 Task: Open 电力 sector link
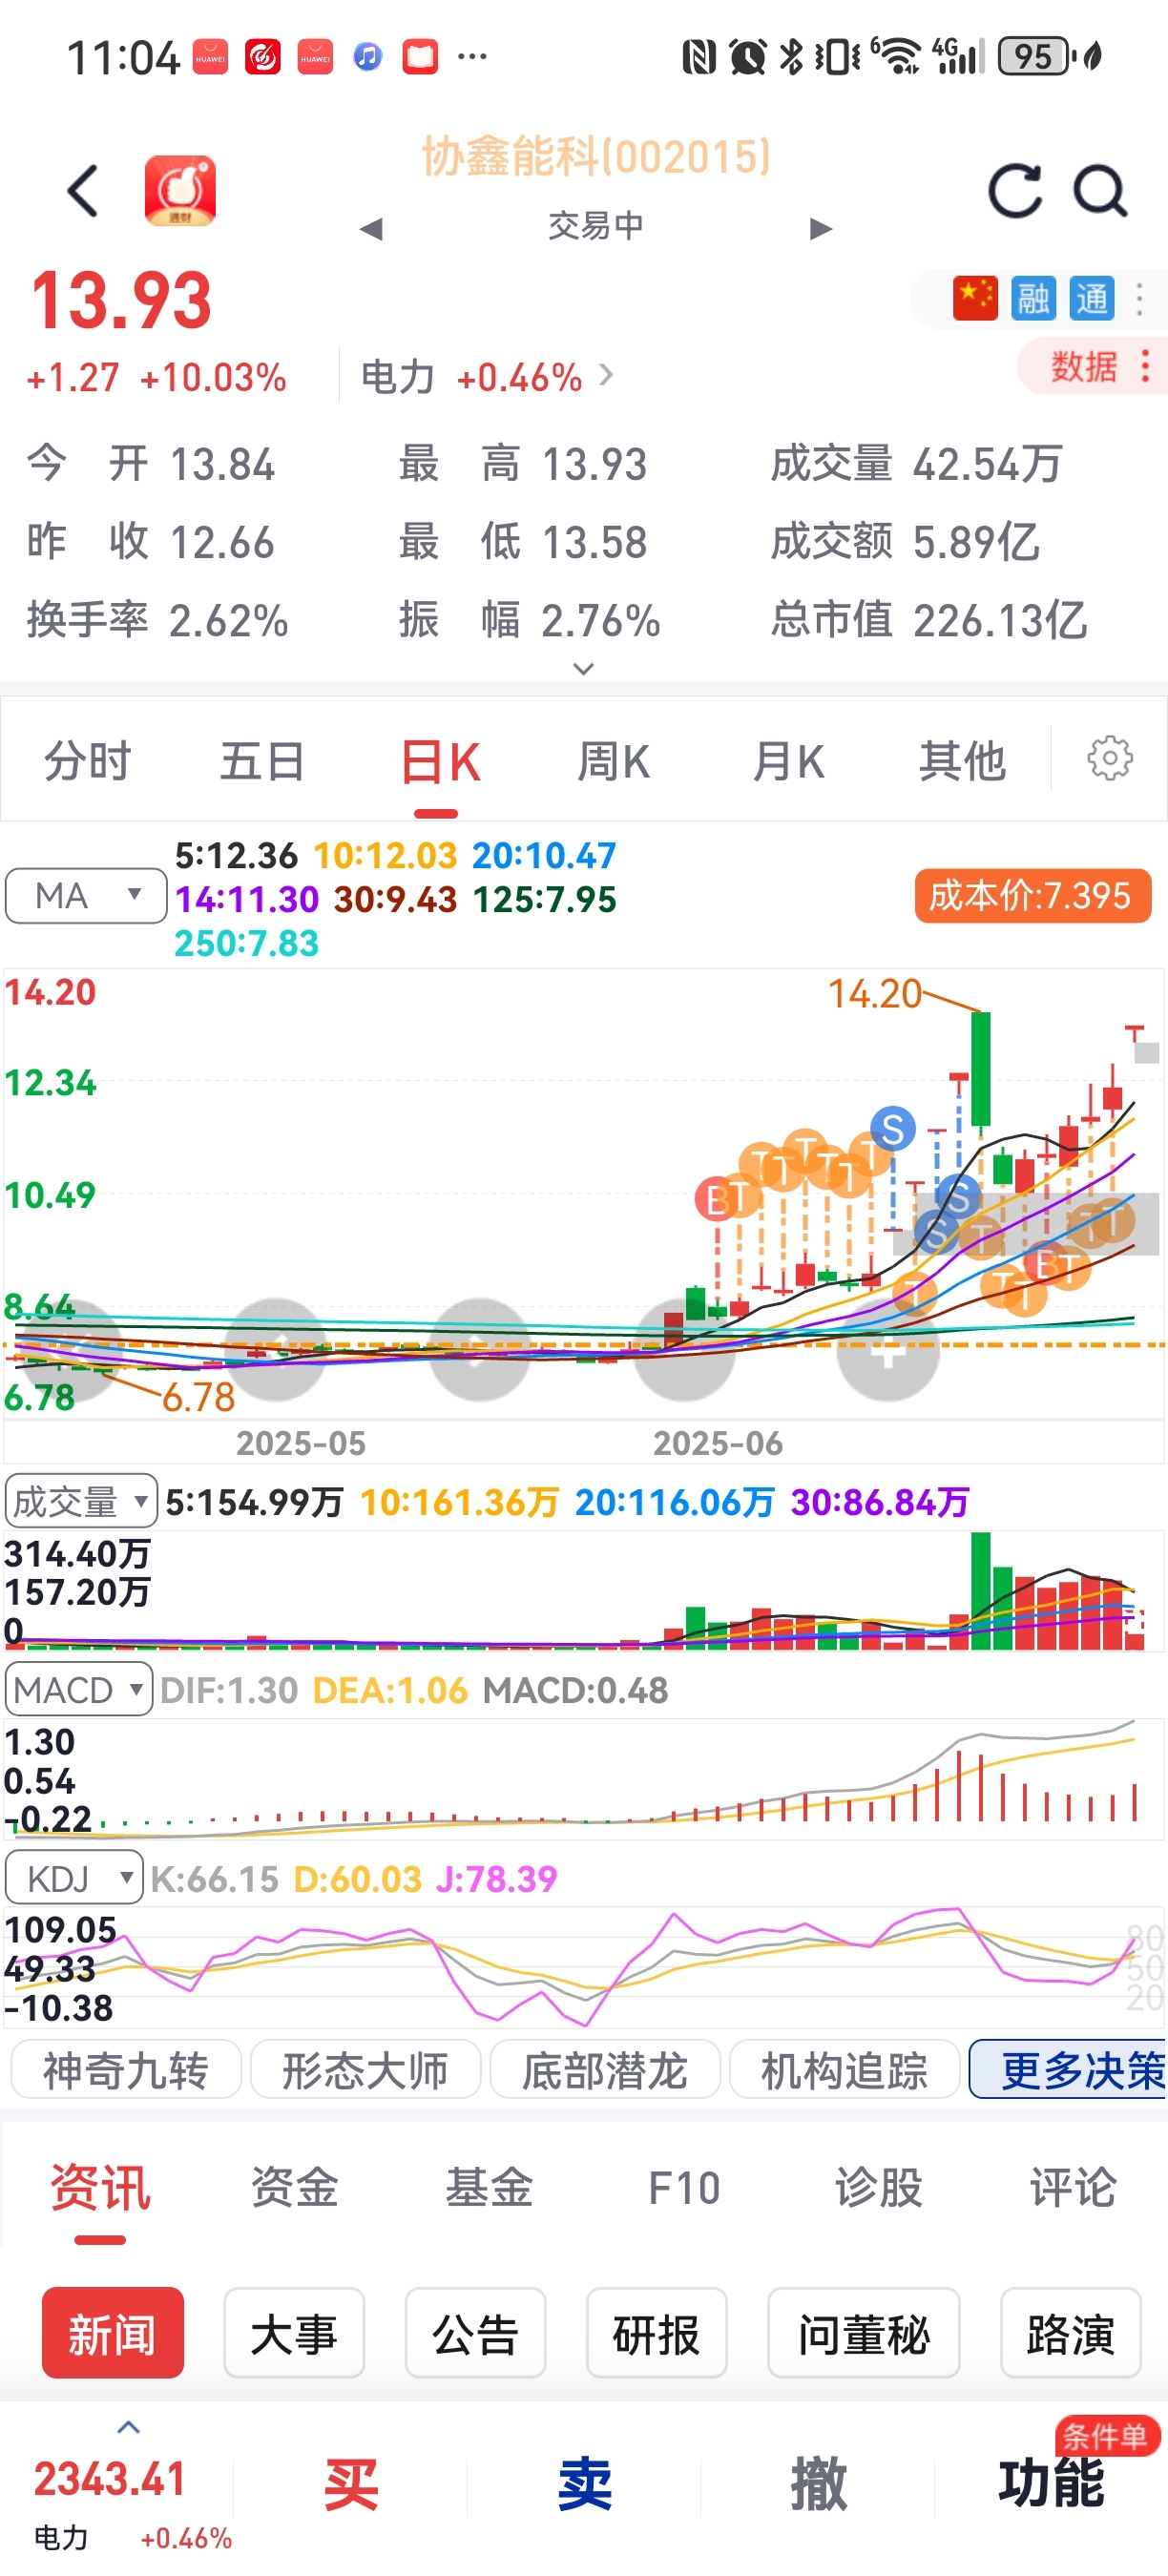tap(486, 377)
